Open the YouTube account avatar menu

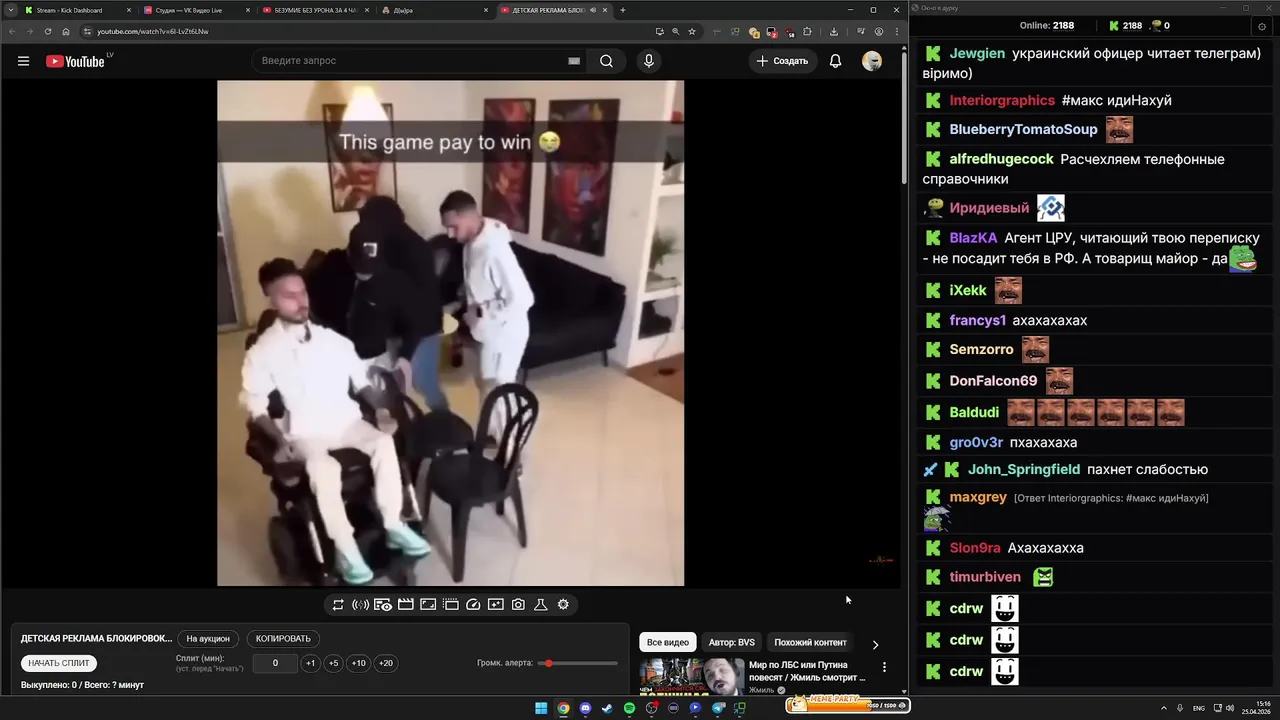point(872,61)
